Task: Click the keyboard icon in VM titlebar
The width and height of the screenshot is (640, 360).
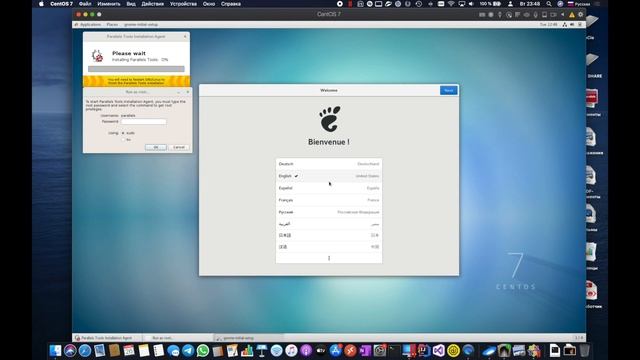Action: pyautogui.click(x=482, y=15)
